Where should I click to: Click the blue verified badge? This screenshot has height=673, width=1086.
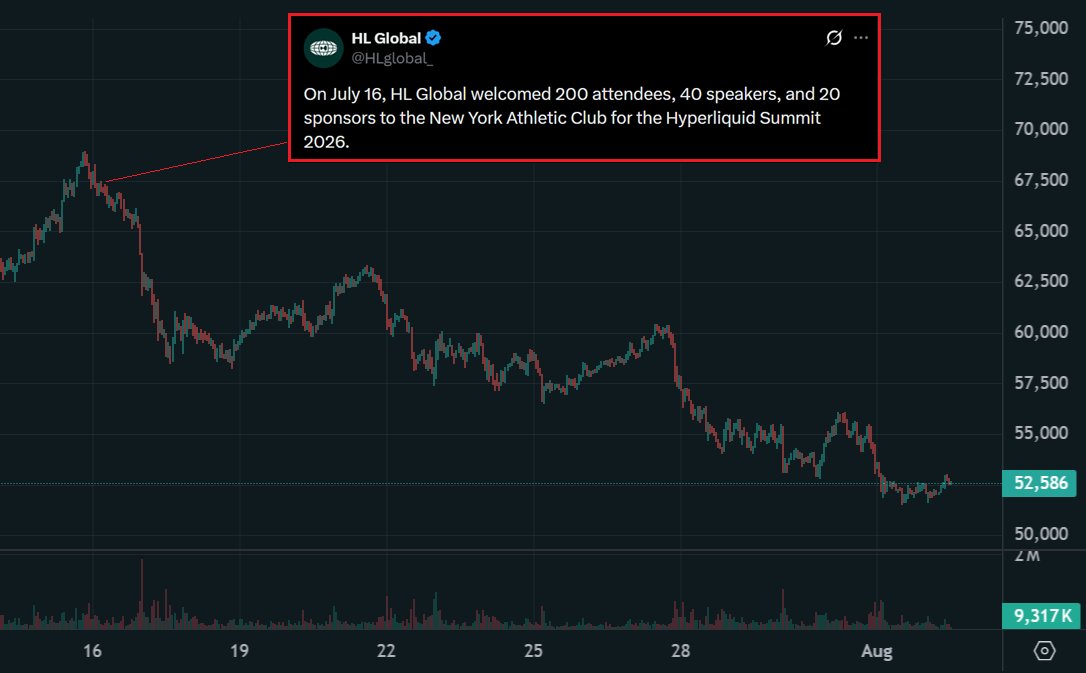point(434,38)
